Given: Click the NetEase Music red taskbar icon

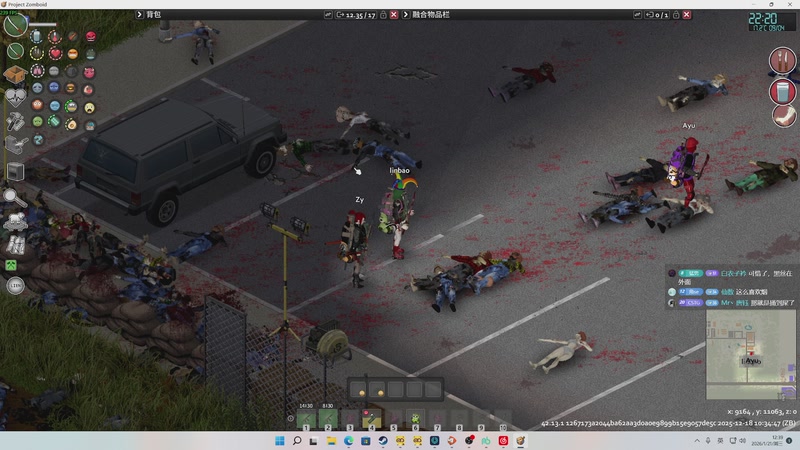Looking at the screenshot, I should 503,441.
